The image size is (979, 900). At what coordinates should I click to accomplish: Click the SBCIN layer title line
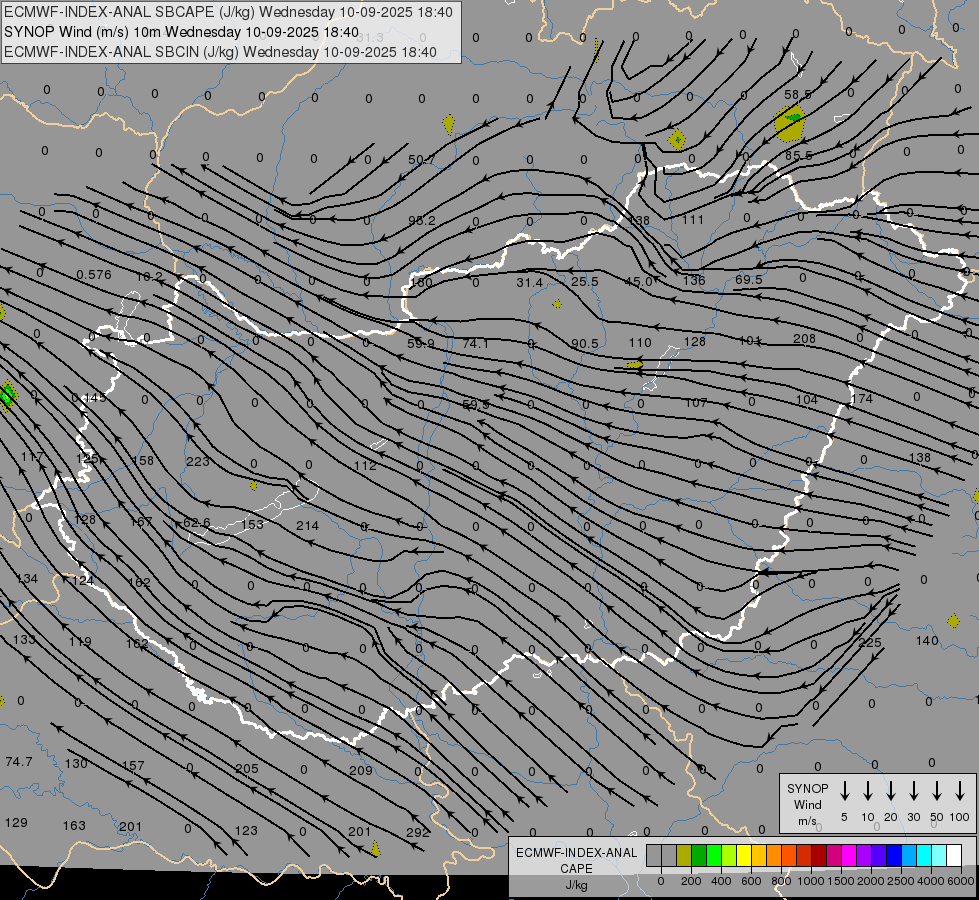220,52
